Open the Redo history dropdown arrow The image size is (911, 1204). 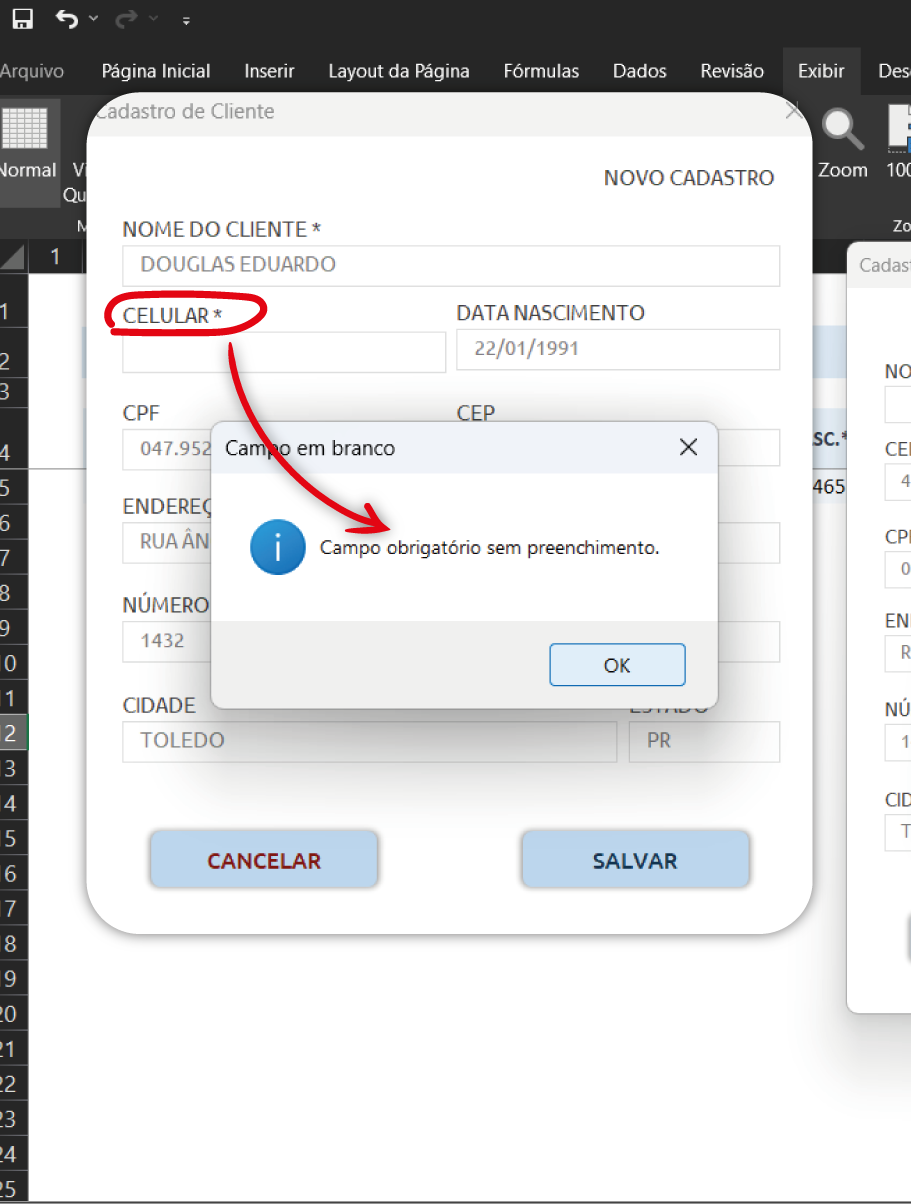(153, 19)
